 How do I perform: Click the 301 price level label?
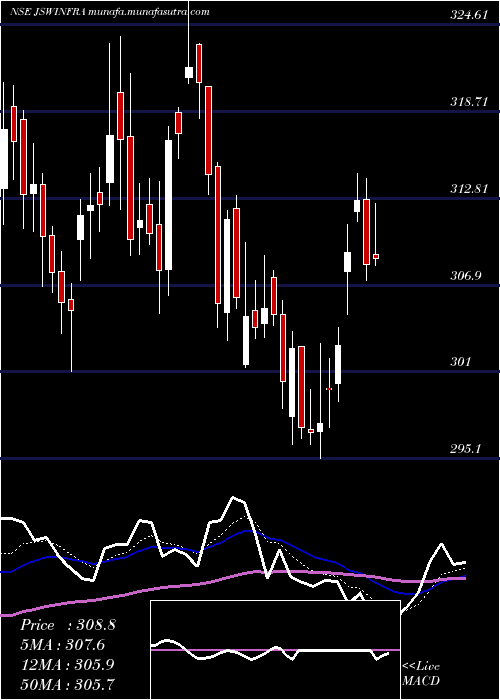[x=460, y=361]
